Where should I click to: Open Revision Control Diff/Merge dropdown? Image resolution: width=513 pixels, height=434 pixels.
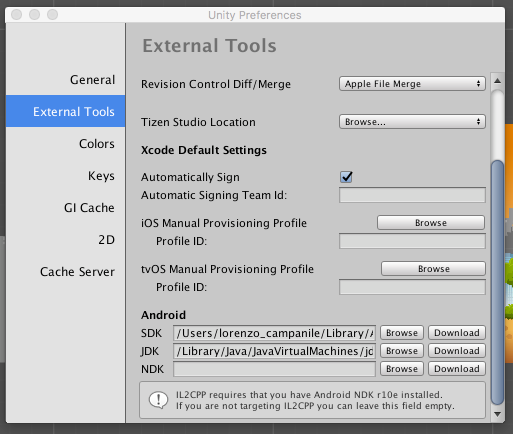[412, 84]
